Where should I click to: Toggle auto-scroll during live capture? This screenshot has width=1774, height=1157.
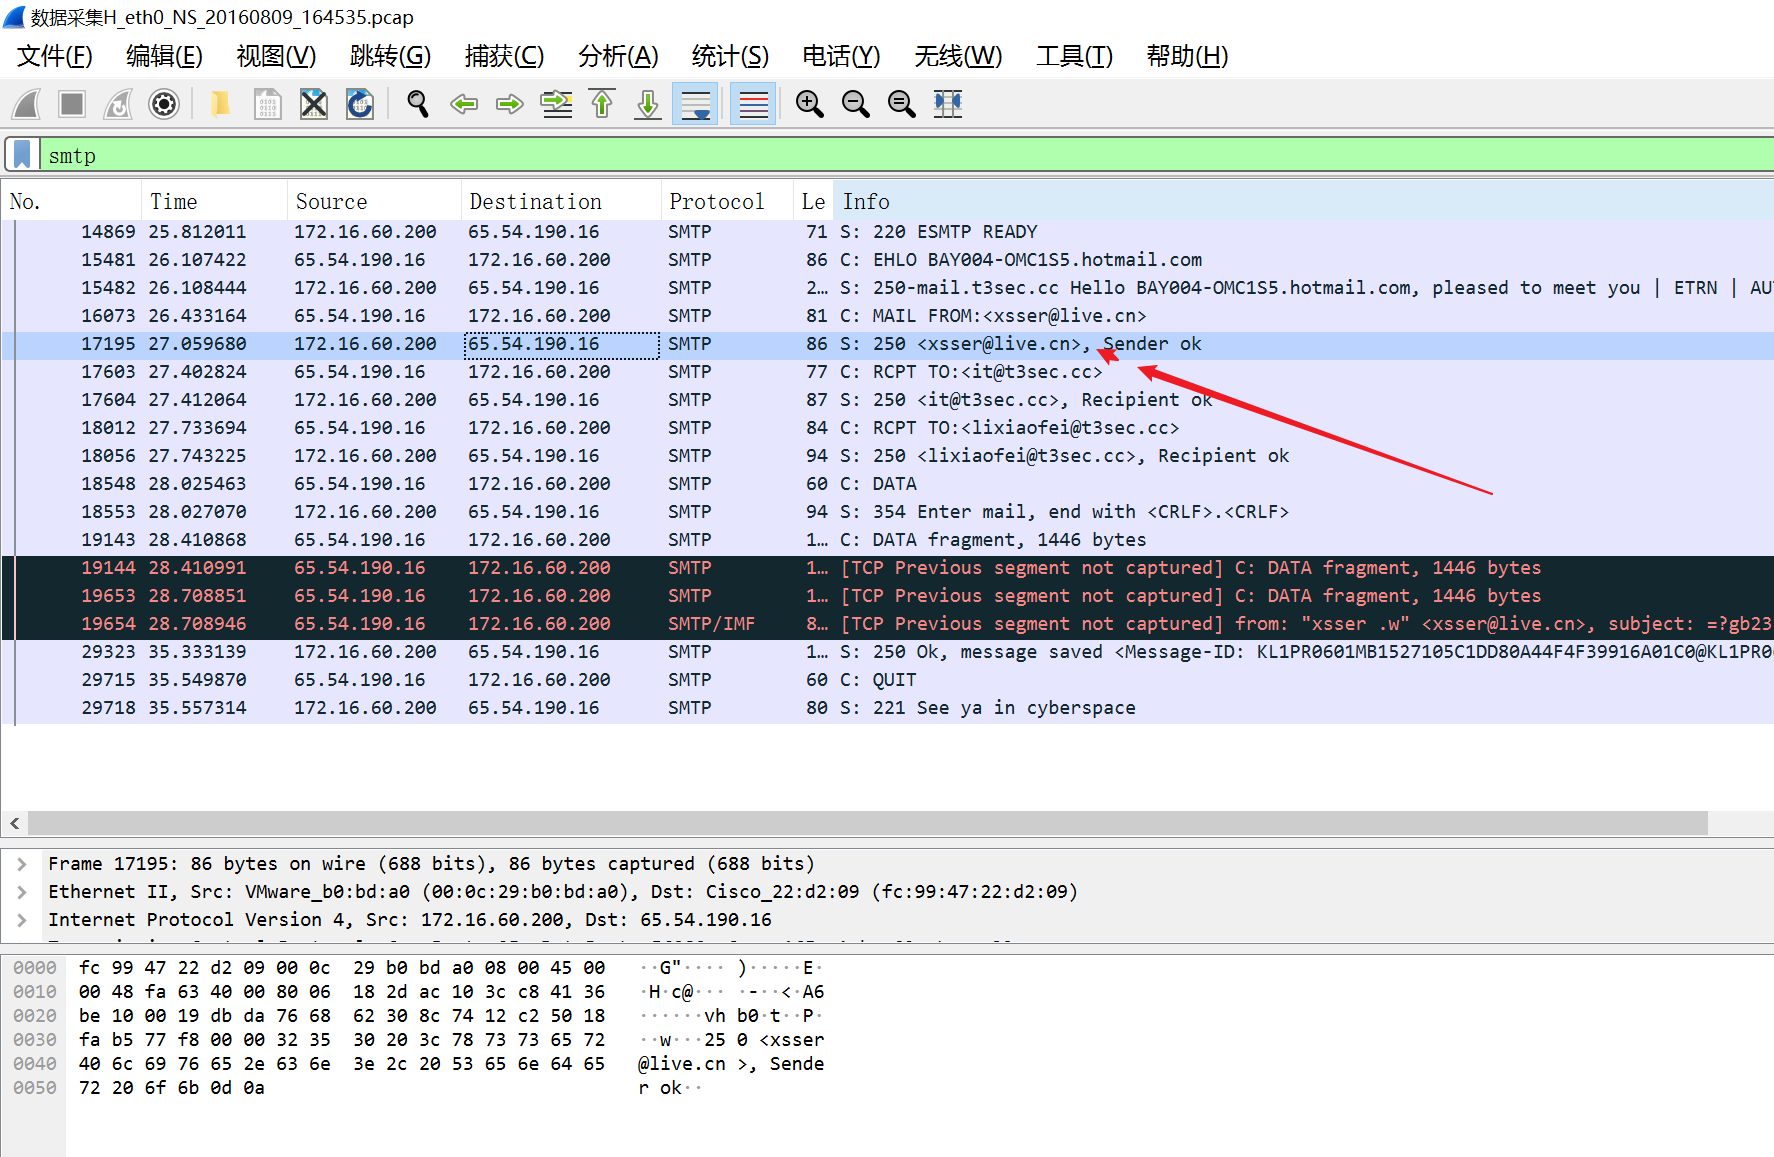(x=695, y=104)
